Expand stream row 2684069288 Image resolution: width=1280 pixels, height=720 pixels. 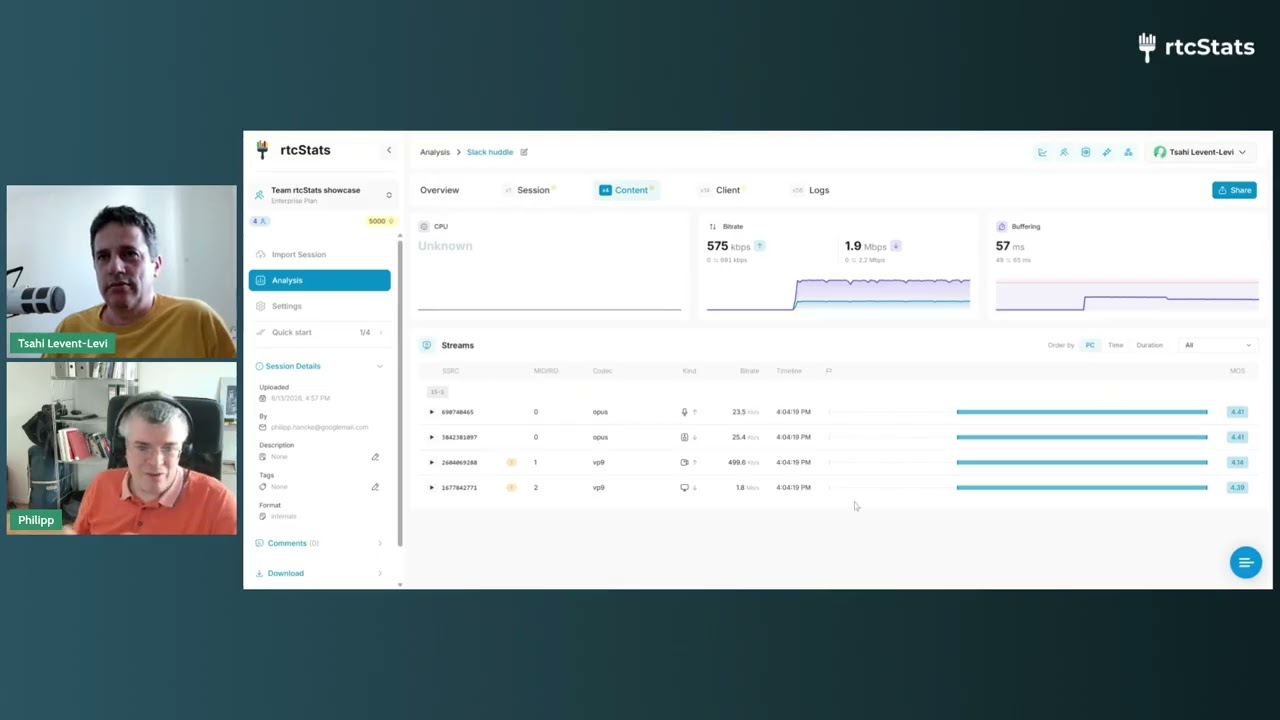pos(432,462)
